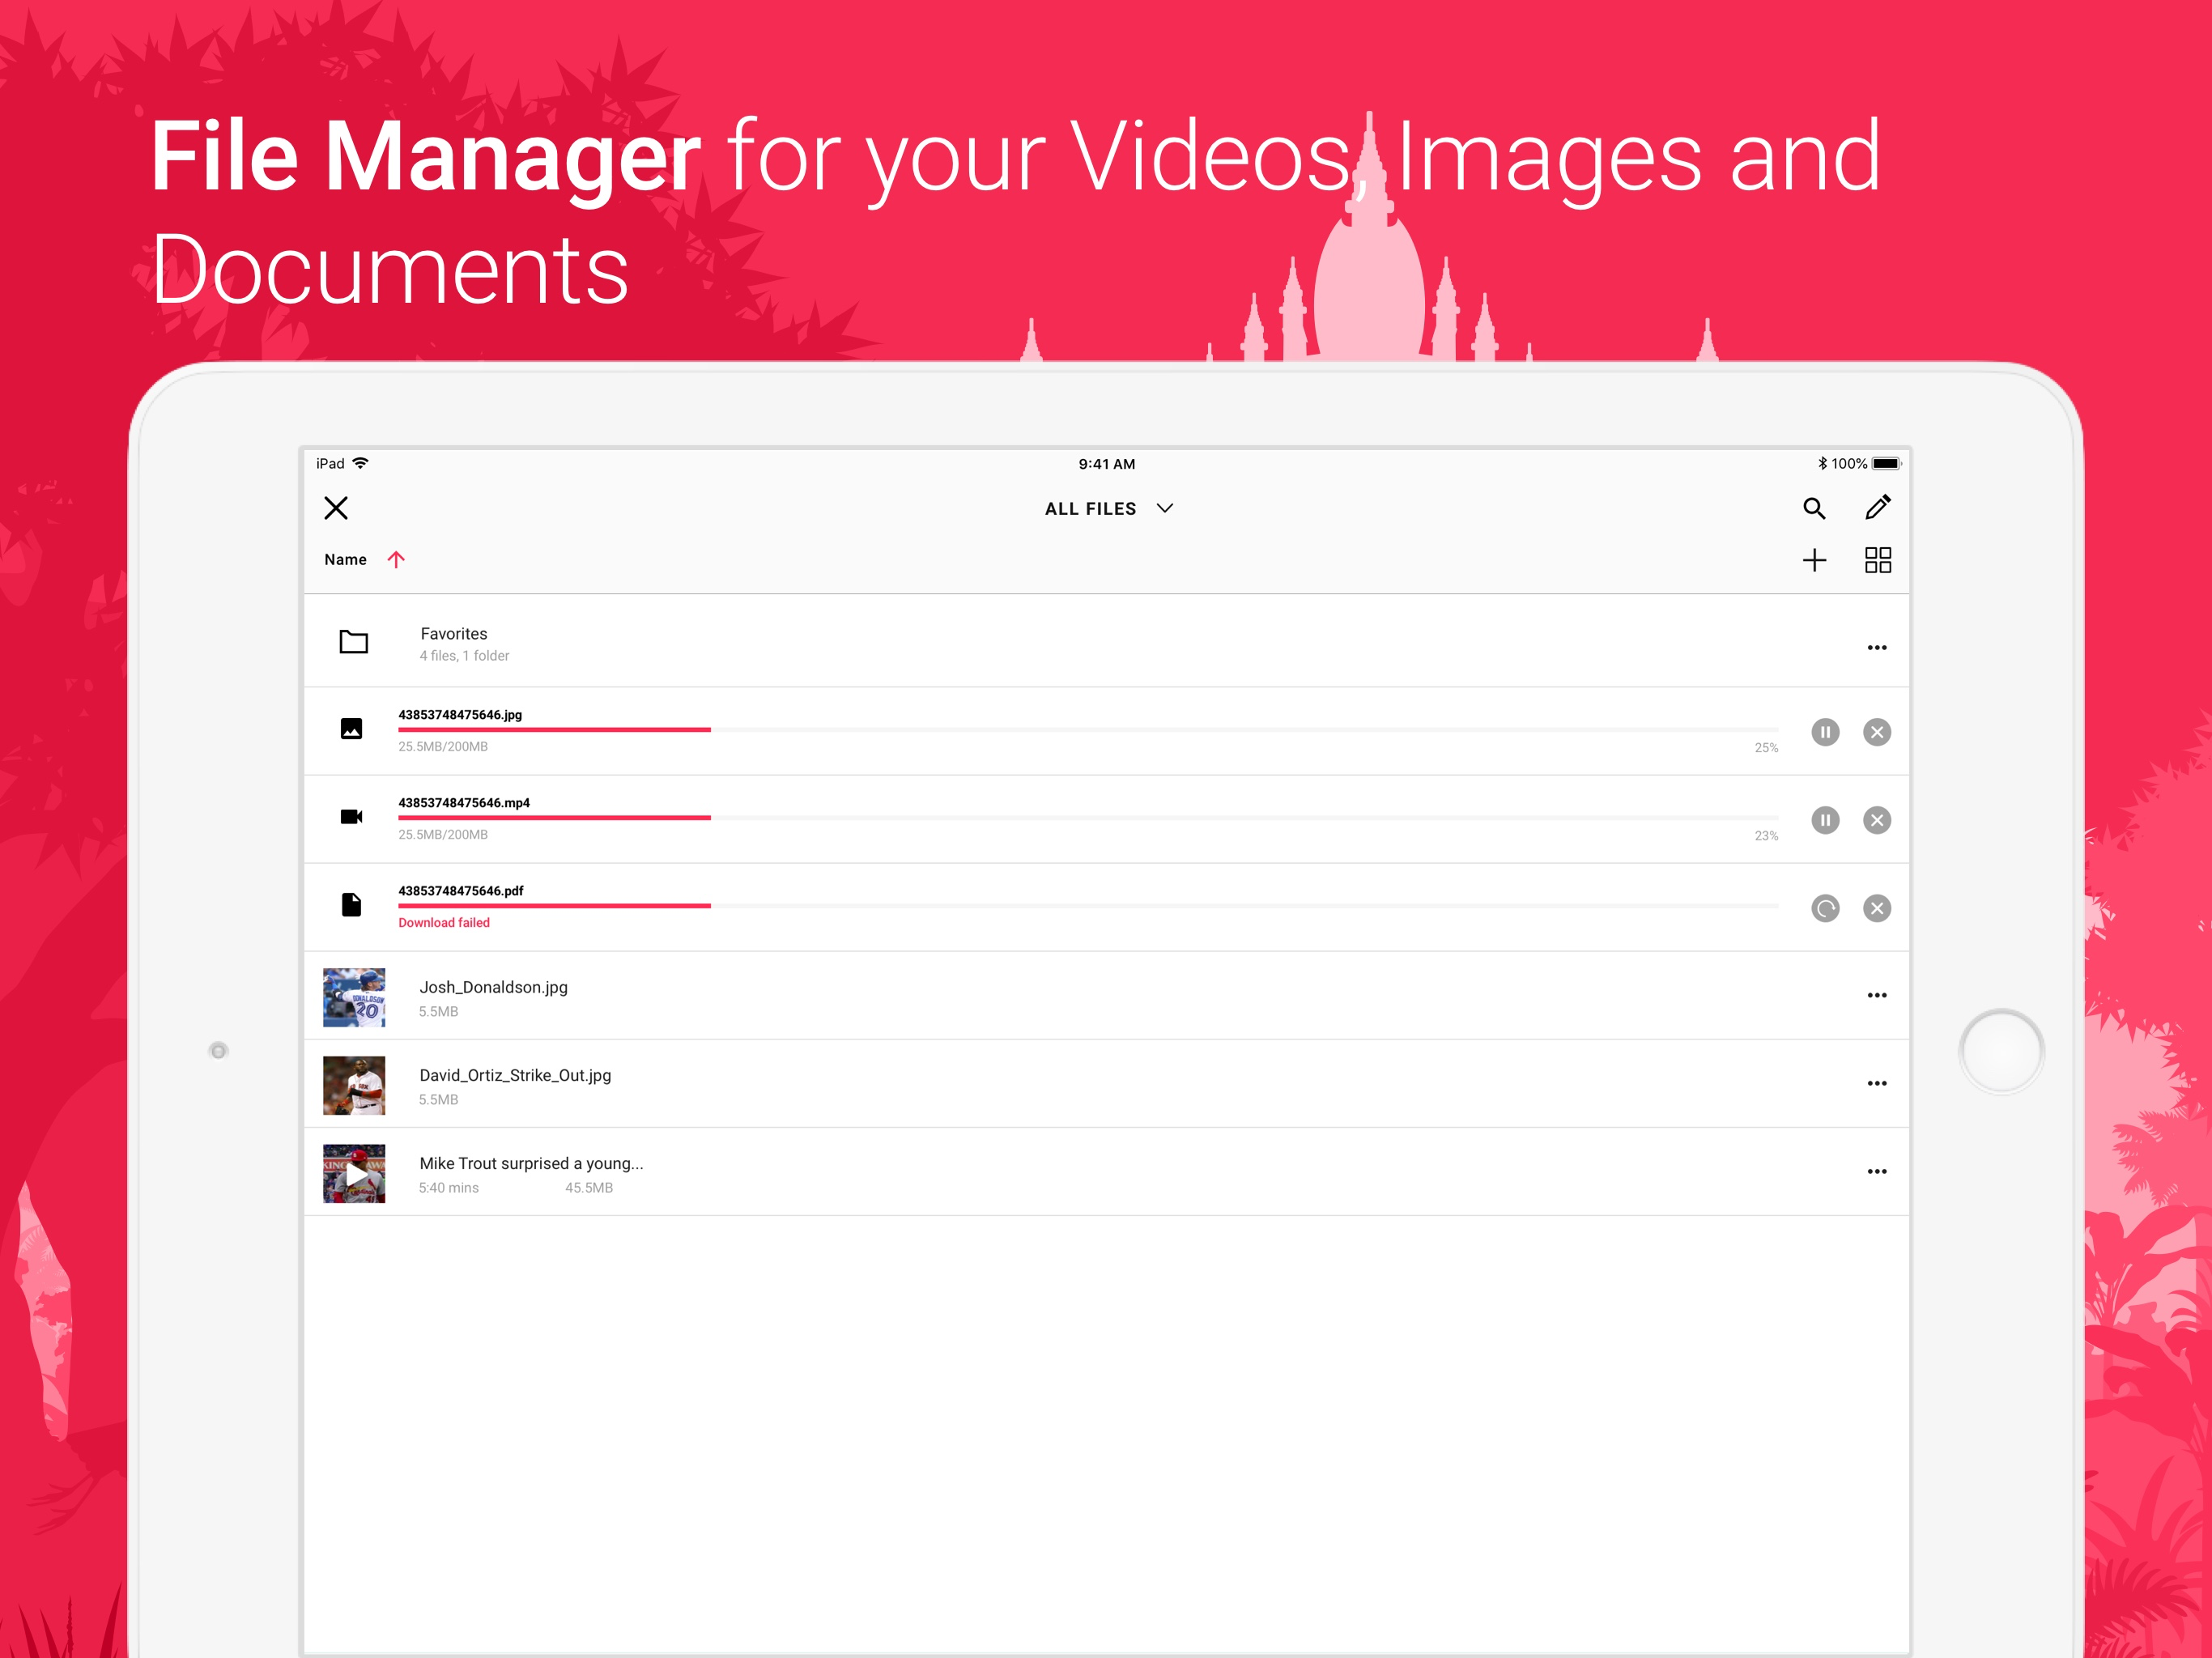Open Josh_Donaldson.jpg more options menu

coord(1876,995)
